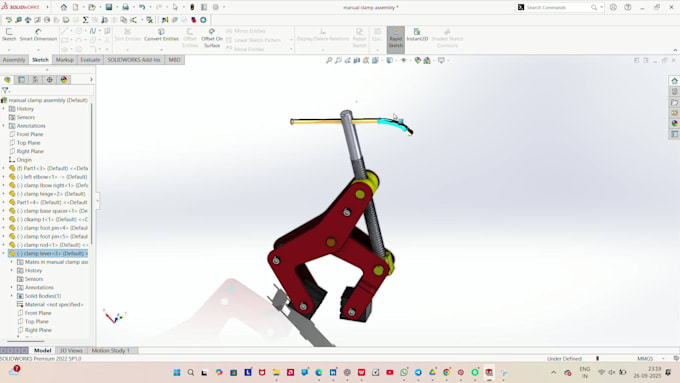Click Zoom to Area icon

click(338, 60)
